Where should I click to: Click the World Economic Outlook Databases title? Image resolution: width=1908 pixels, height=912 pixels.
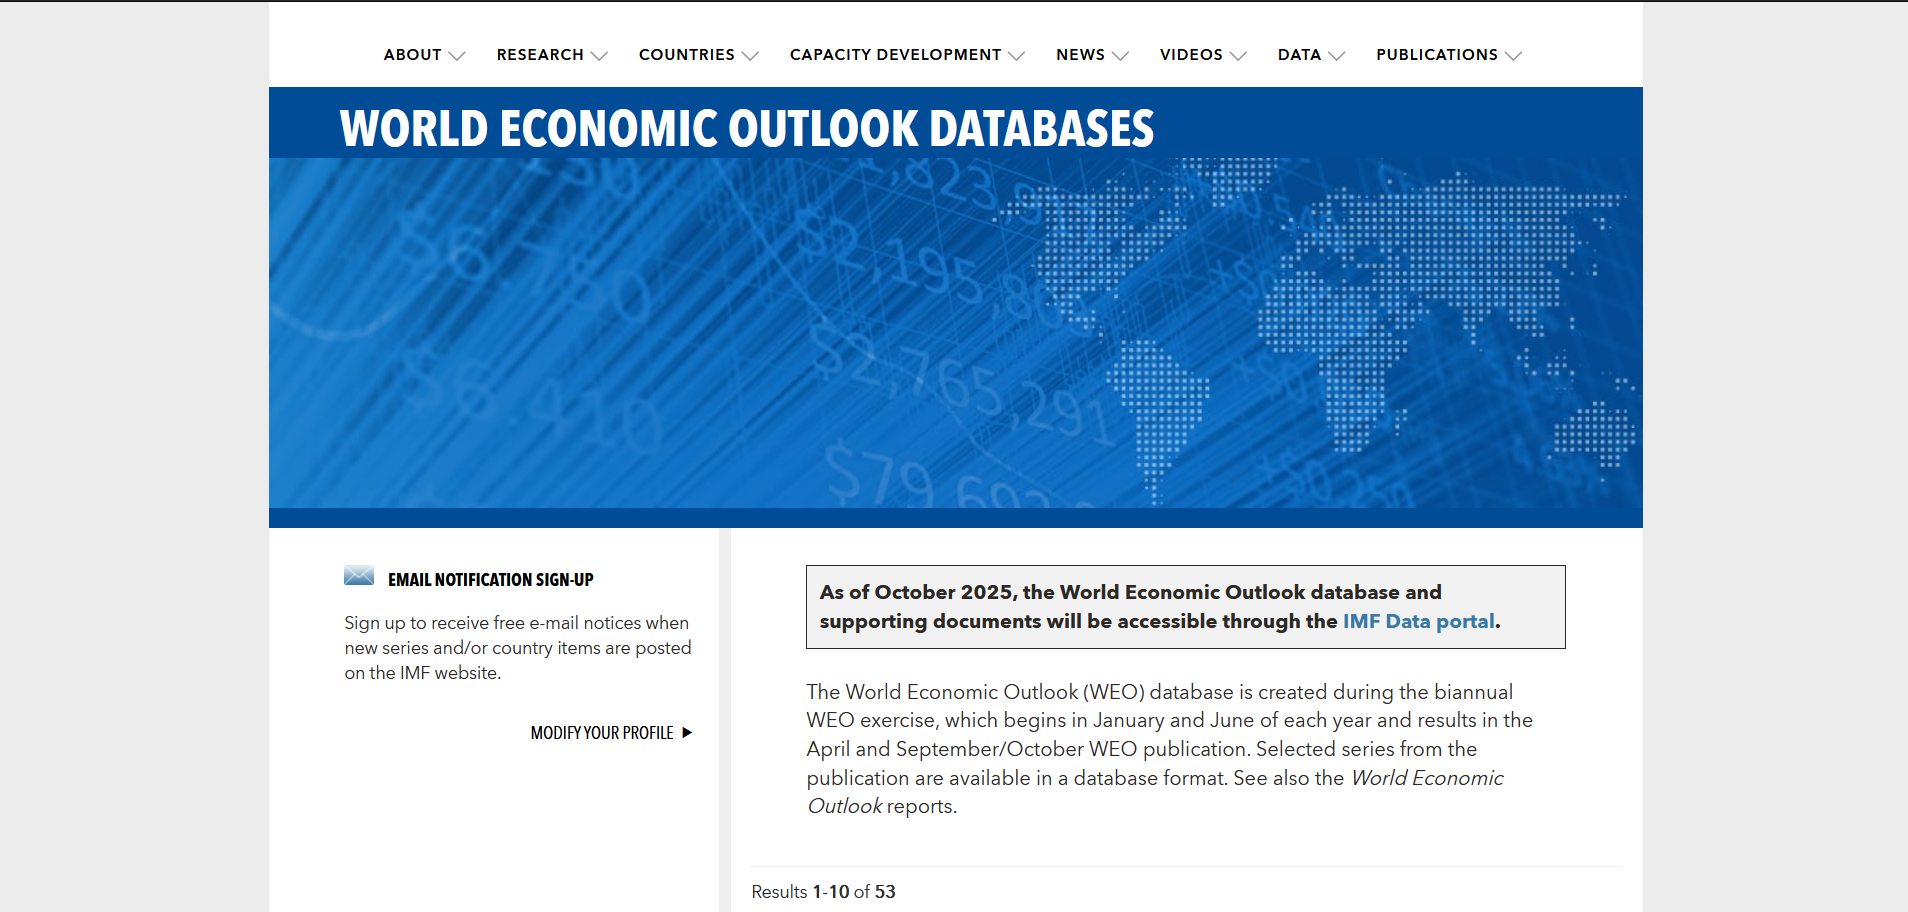point(746,129)
